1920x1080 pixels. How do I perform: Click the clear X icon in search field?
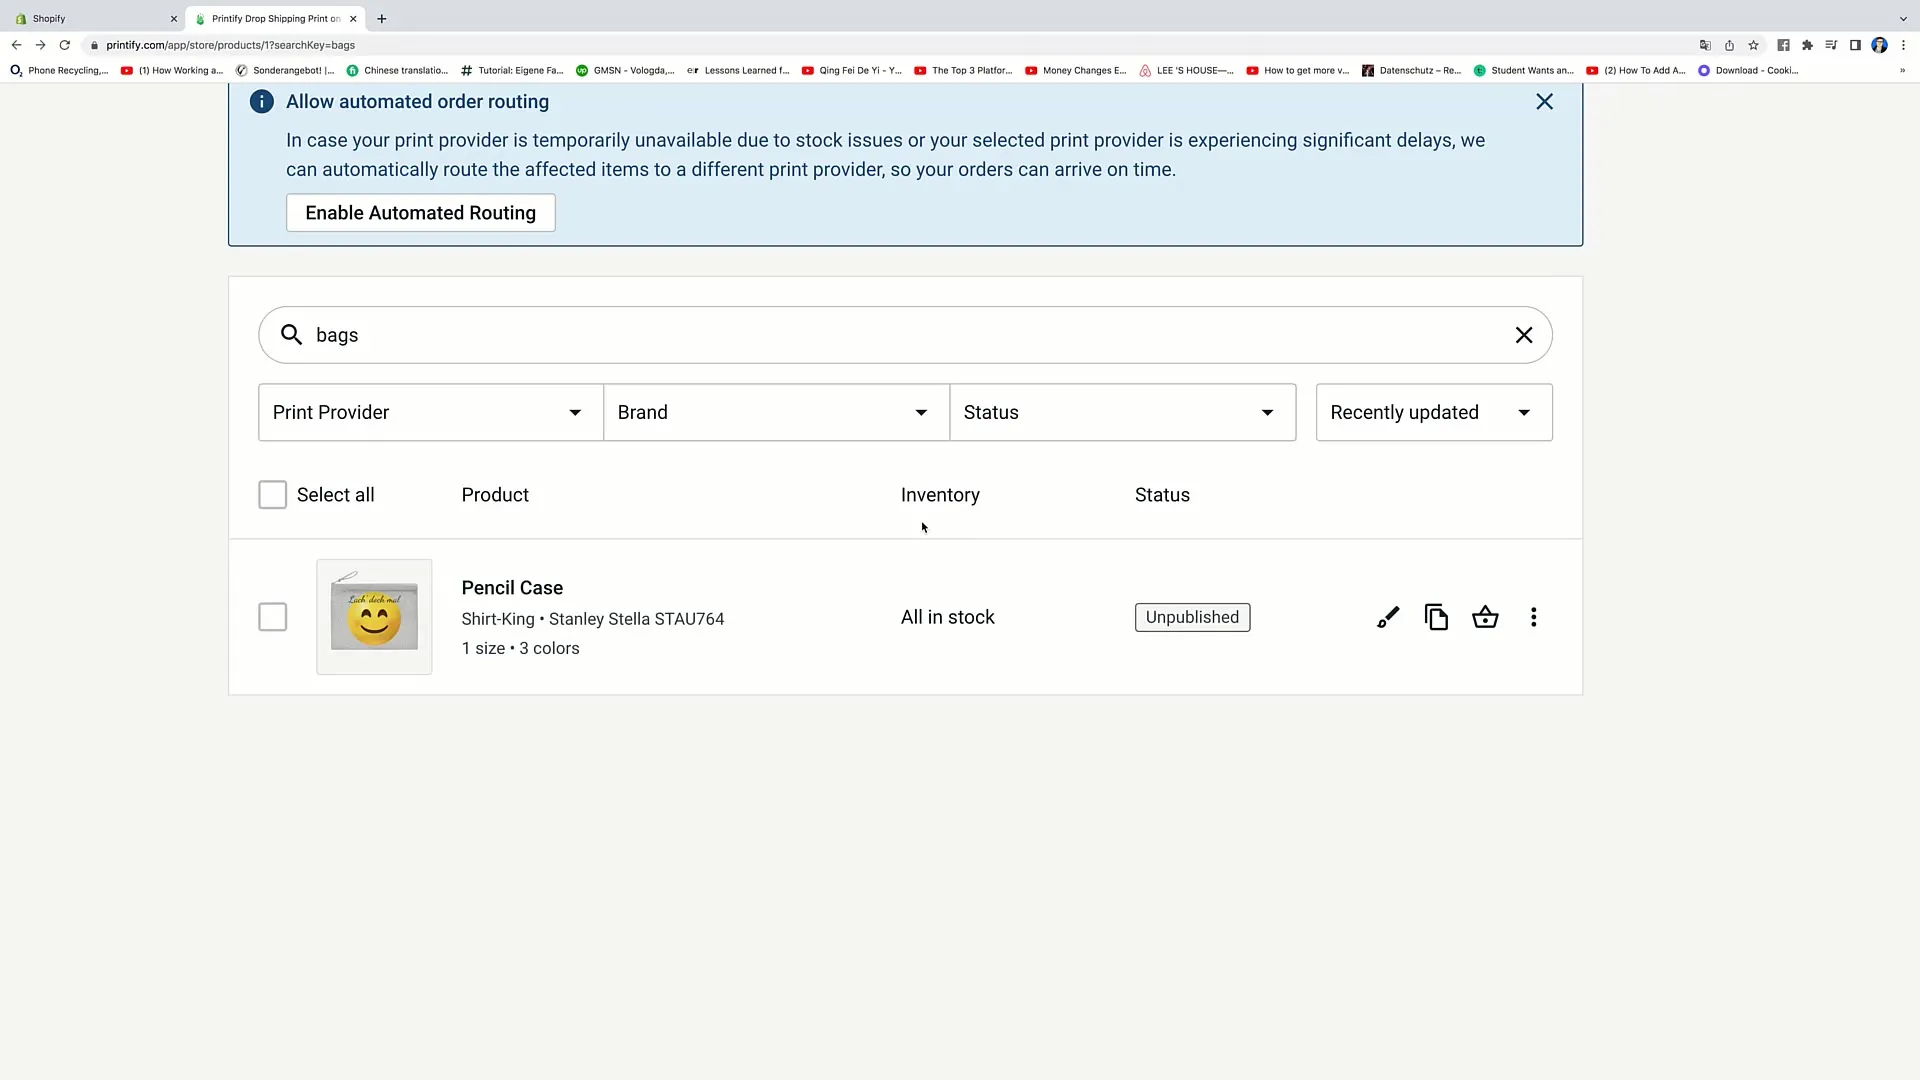click(1524, 335)
